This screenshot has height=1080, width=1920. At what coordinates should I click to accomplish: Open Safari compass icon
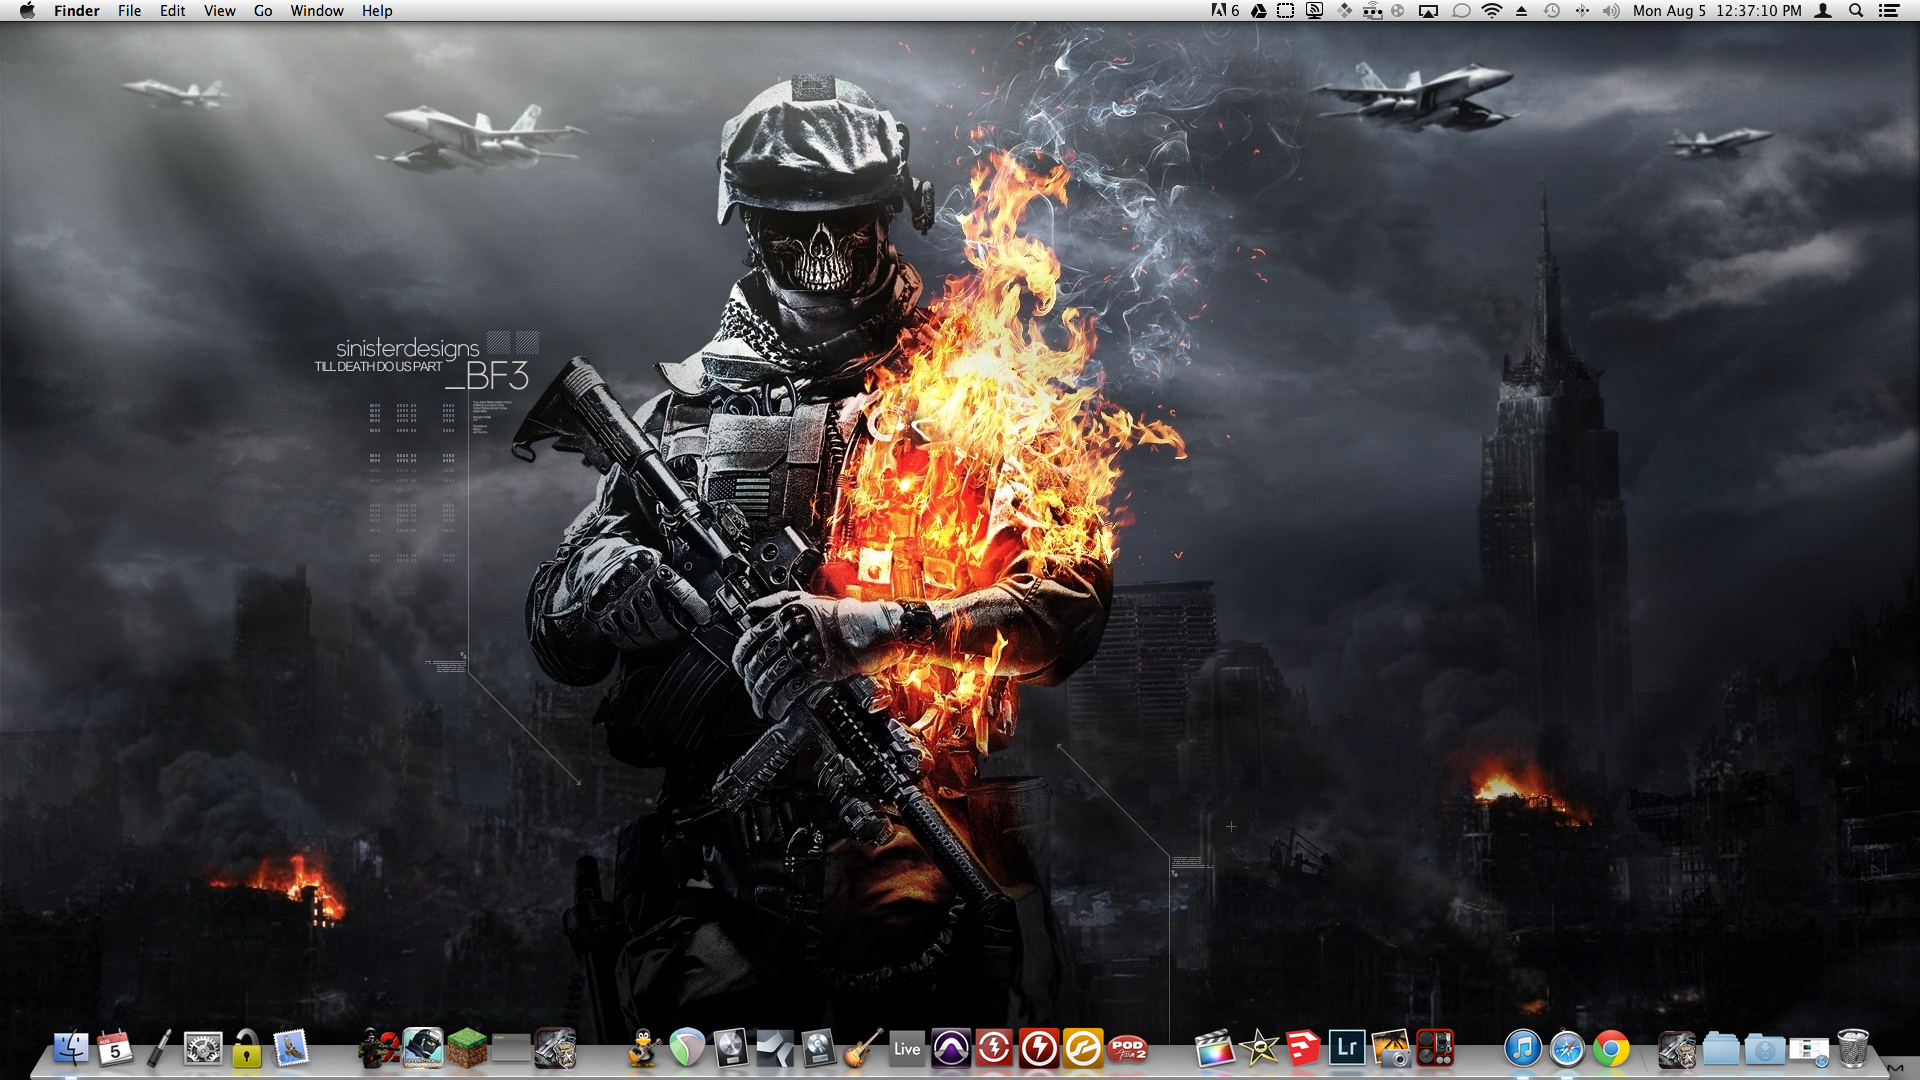tap(1567, 1049)
